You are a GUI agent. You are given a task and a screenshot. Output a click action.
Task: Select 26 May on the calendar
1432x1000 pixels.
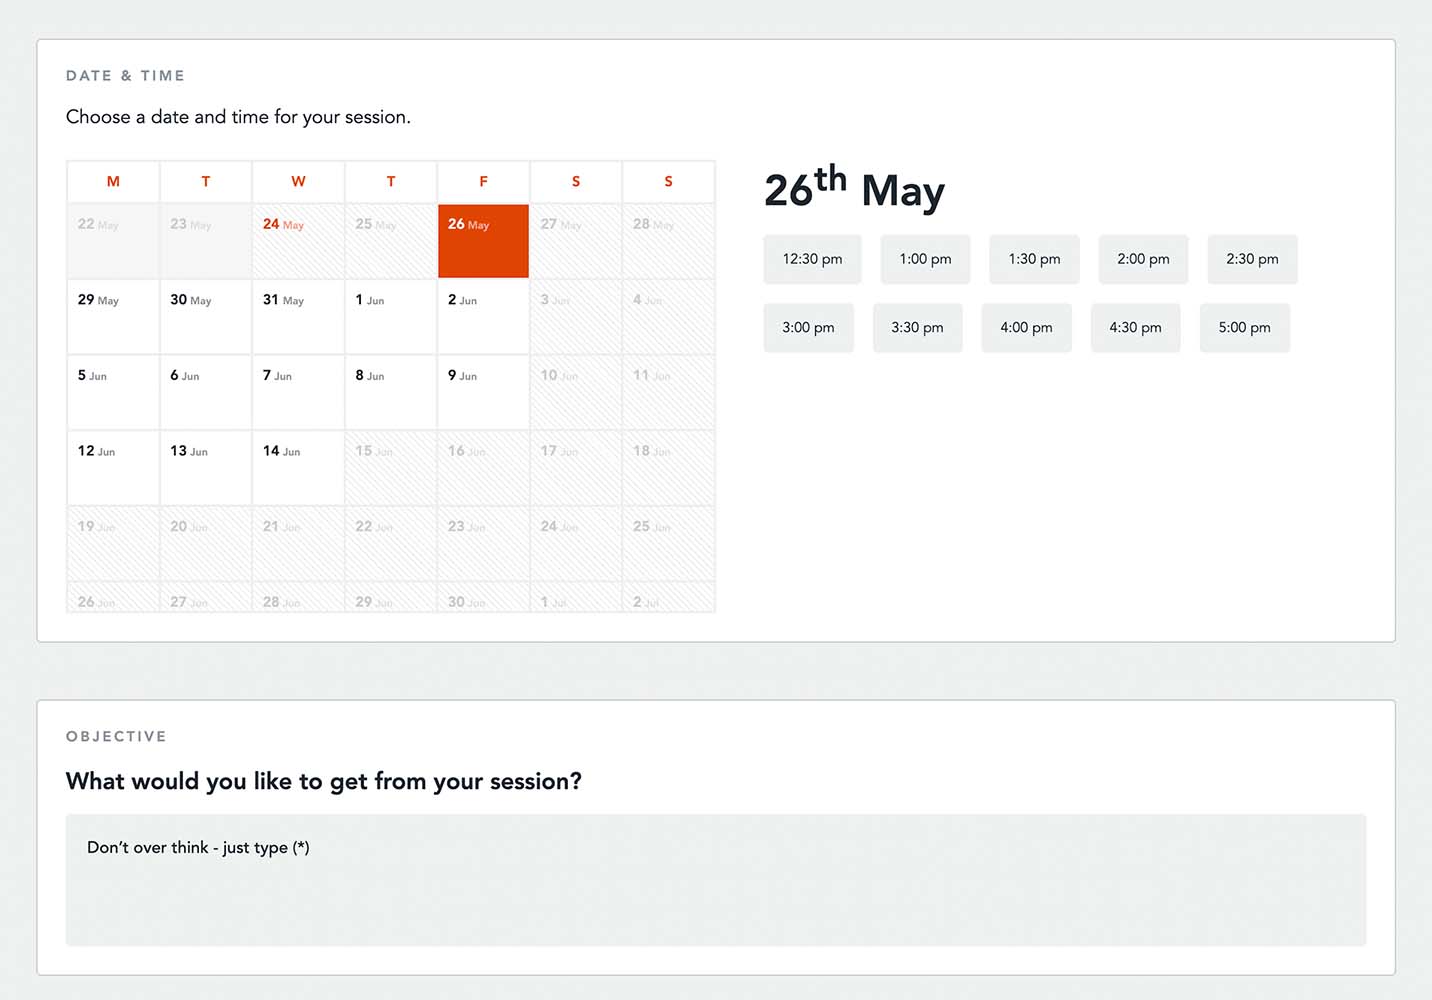coord(483,241)
